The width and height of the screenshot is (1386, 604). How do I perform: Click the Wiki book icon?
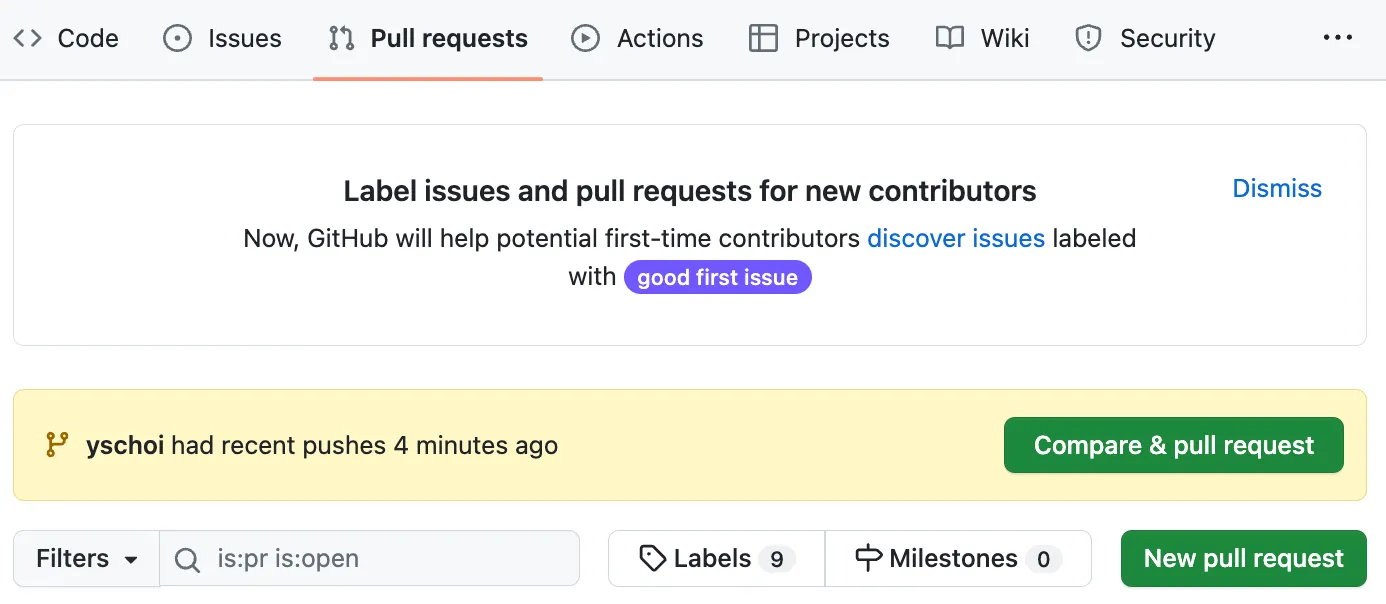949,39
